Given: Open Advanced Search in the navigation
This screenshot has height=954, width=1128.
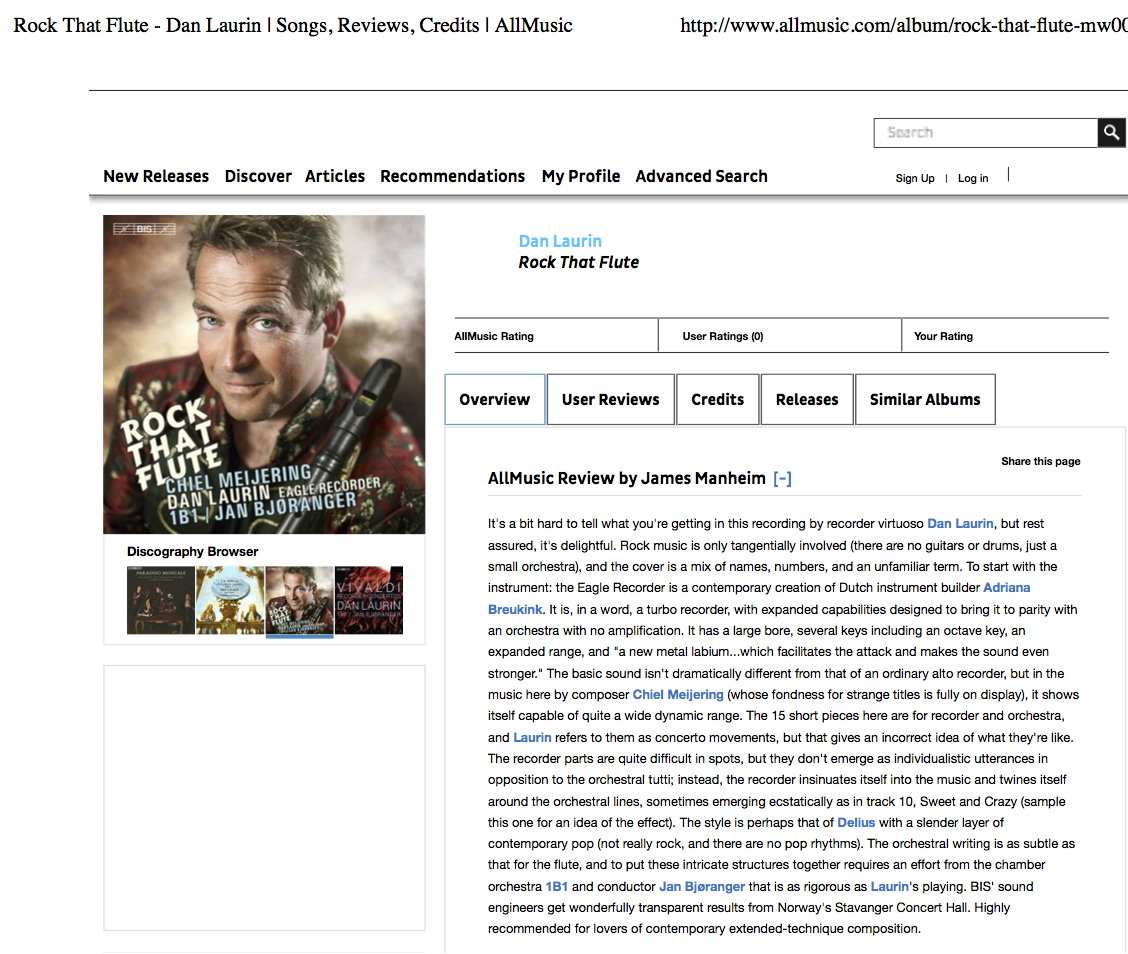Looking at the screenshot, I should (701, 176).
